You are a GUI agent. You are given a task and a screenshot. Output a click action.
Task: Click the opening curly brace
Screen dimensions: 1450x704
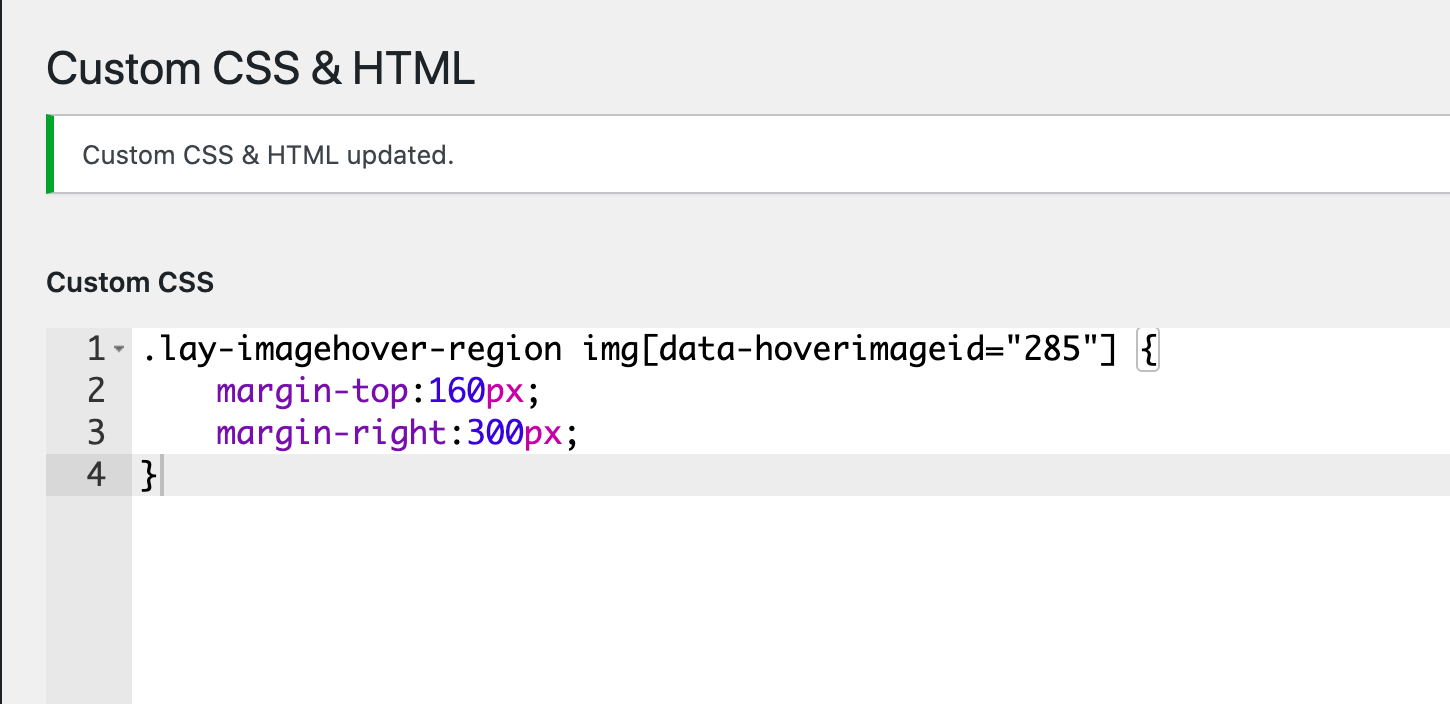click(x=1147, y=351)
